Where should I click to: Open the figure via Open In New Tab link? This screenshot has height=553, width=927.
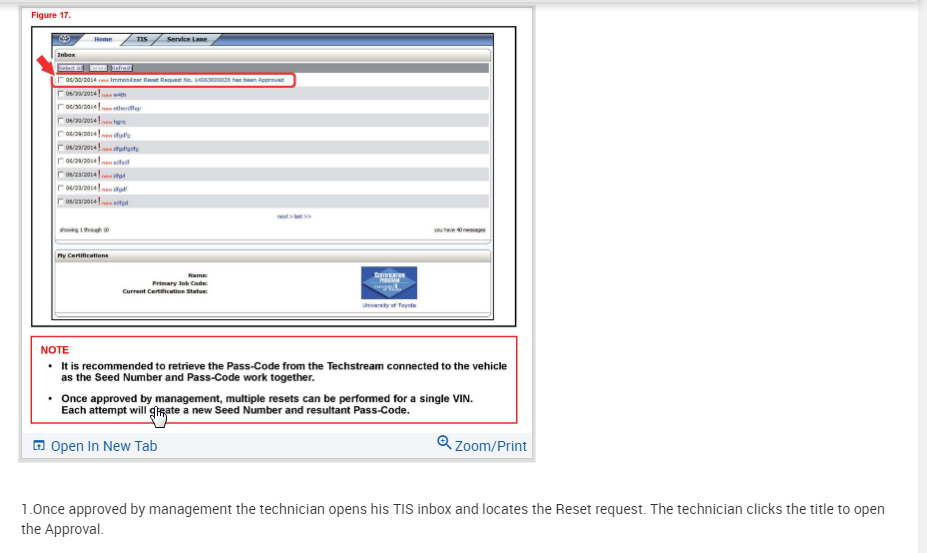coord(104,446)
